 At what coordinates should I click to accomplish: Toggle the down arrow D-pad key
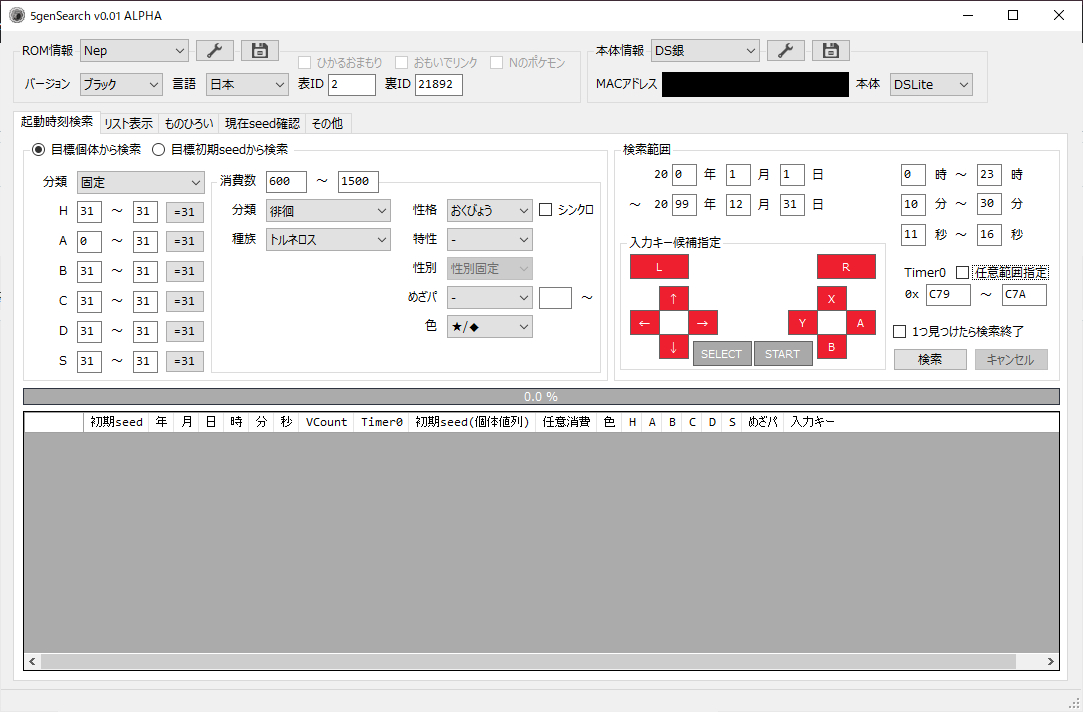(673, 347)
